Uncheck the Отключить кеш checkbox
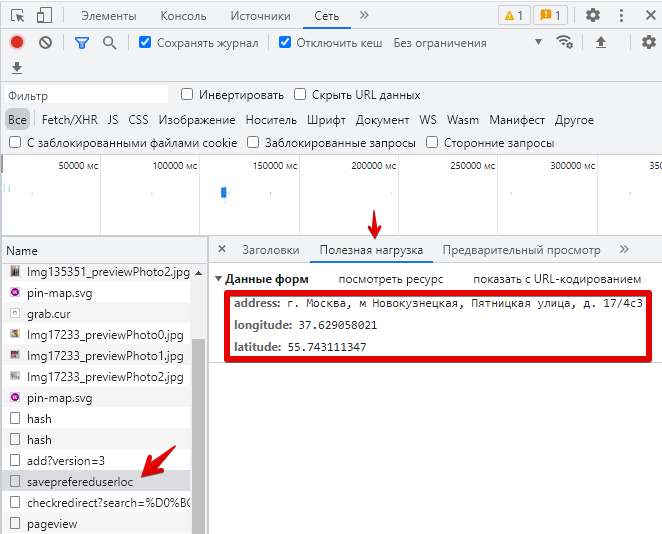 point(285,43)
